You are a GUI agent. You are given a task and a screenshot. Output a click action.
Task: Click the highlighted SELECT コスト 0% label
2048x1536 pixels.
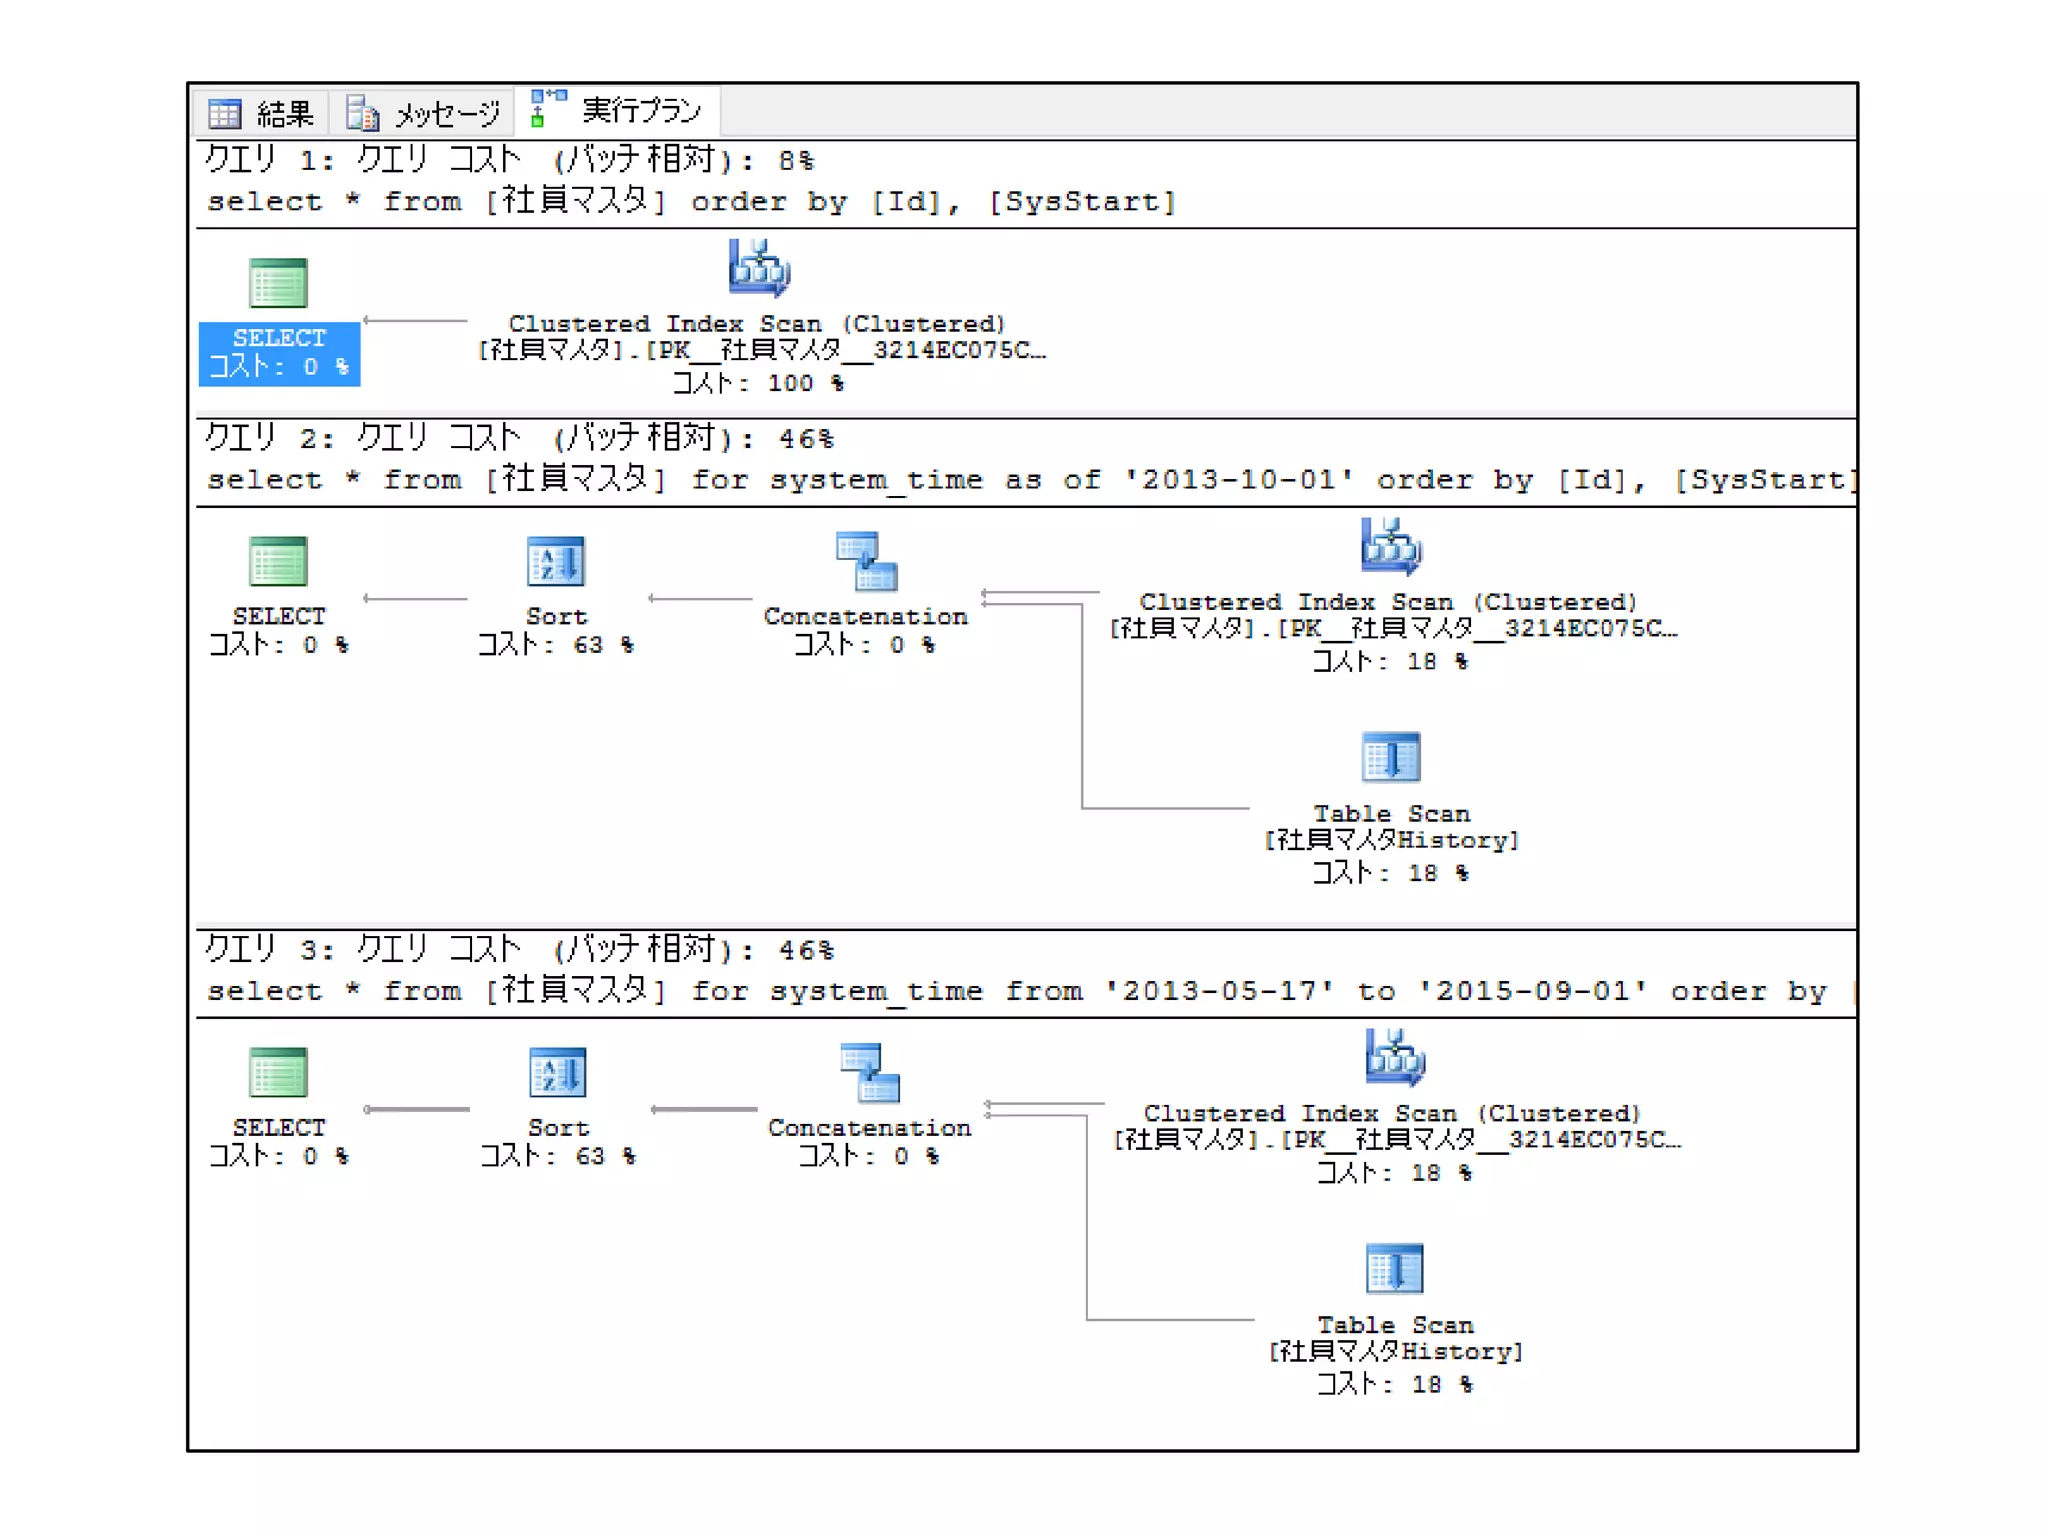click(x=279, y=353)
